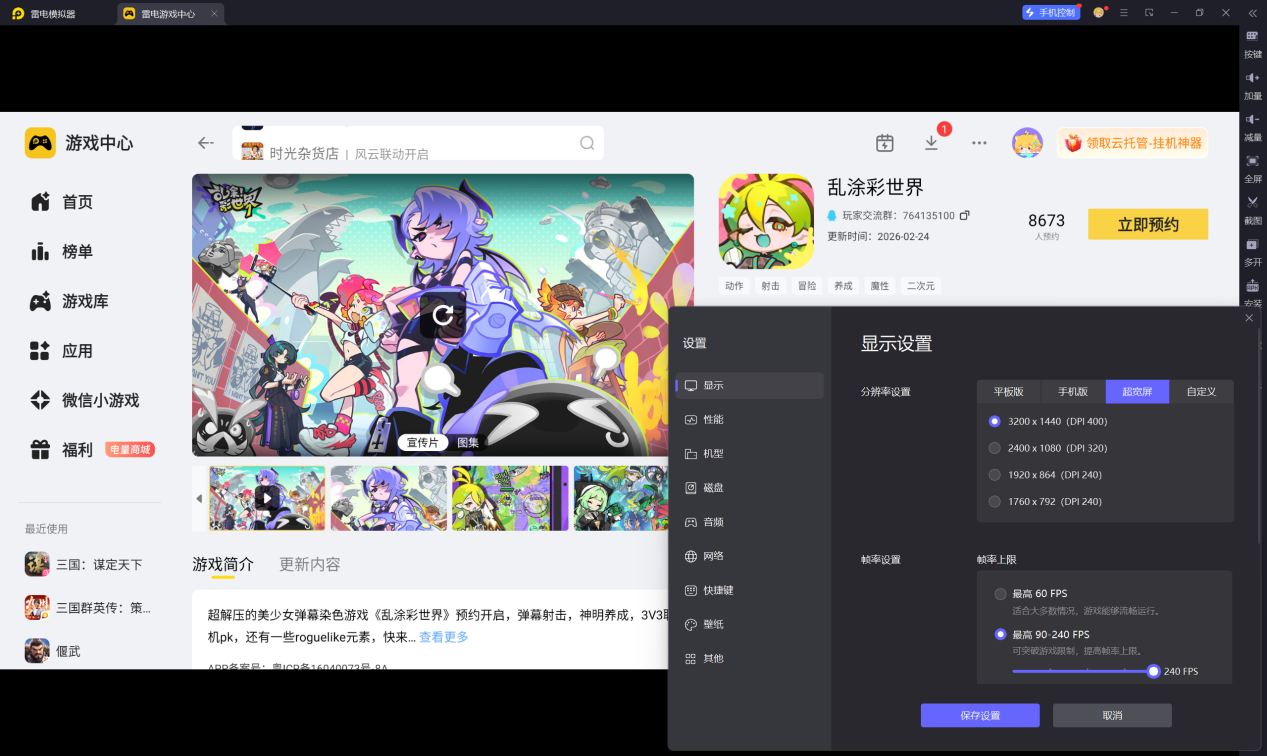This screenshot has width=1267, height=756.
Task: Switch to 平板版 tablet resolution tab
Action: (x=1009, y=392)
